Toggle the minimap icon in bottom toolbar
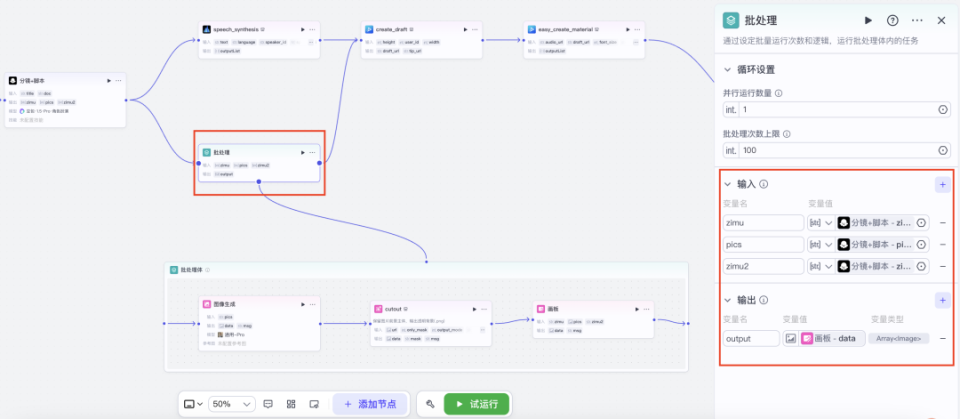The image size is (960, 419). click(314, 404)
